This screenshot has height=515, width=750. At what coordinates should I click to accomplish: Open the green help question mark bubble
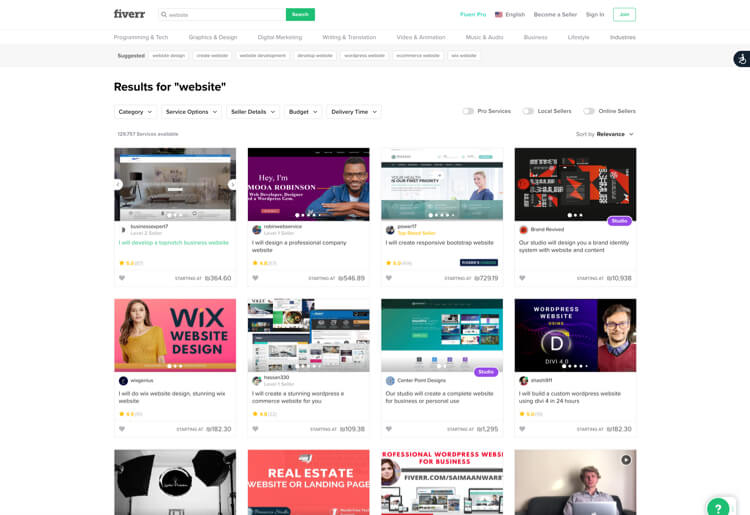(x=717, y=507)
